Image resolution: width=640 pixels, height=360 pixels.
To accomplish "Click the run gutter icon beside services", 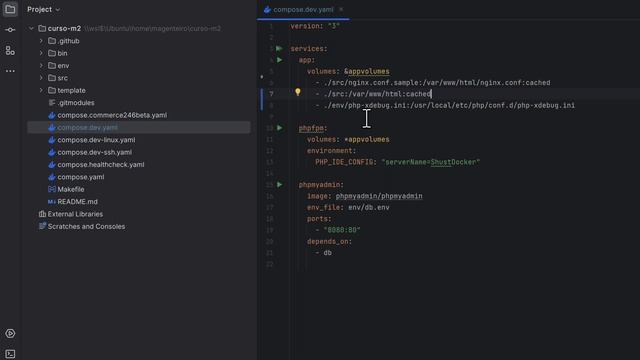I will (x=279, y=49).
